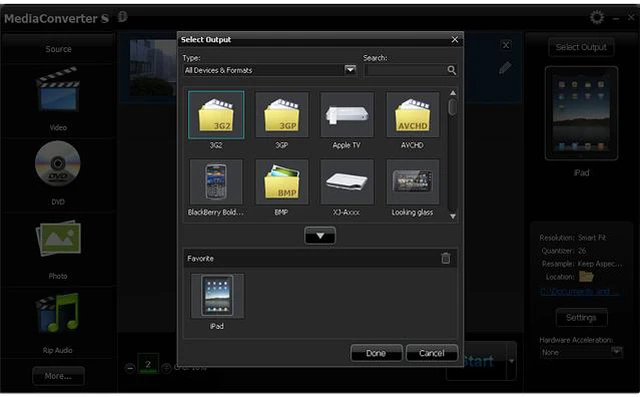Select the queued video thumbnail
640x397 pixels.
153,68
